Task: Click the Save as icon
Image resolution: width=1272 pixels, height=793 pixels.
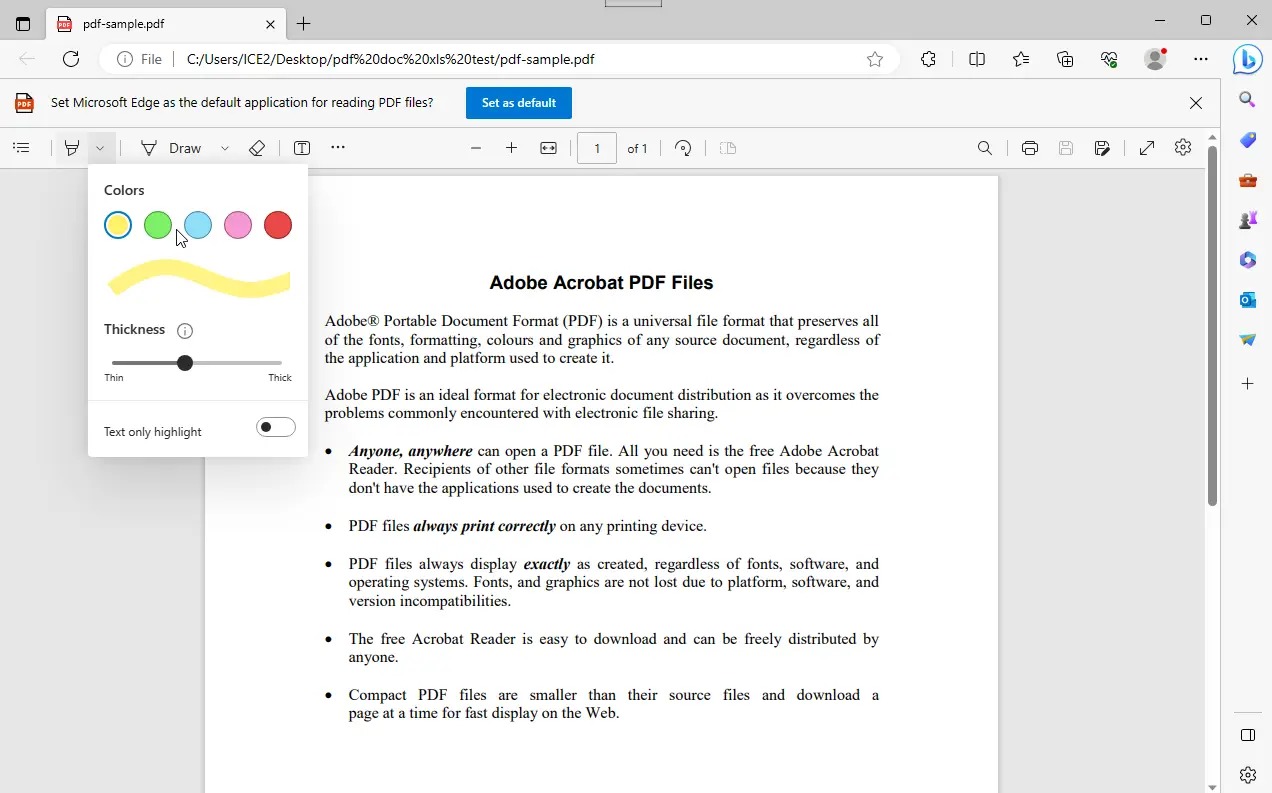Action: pos(1102,148)
